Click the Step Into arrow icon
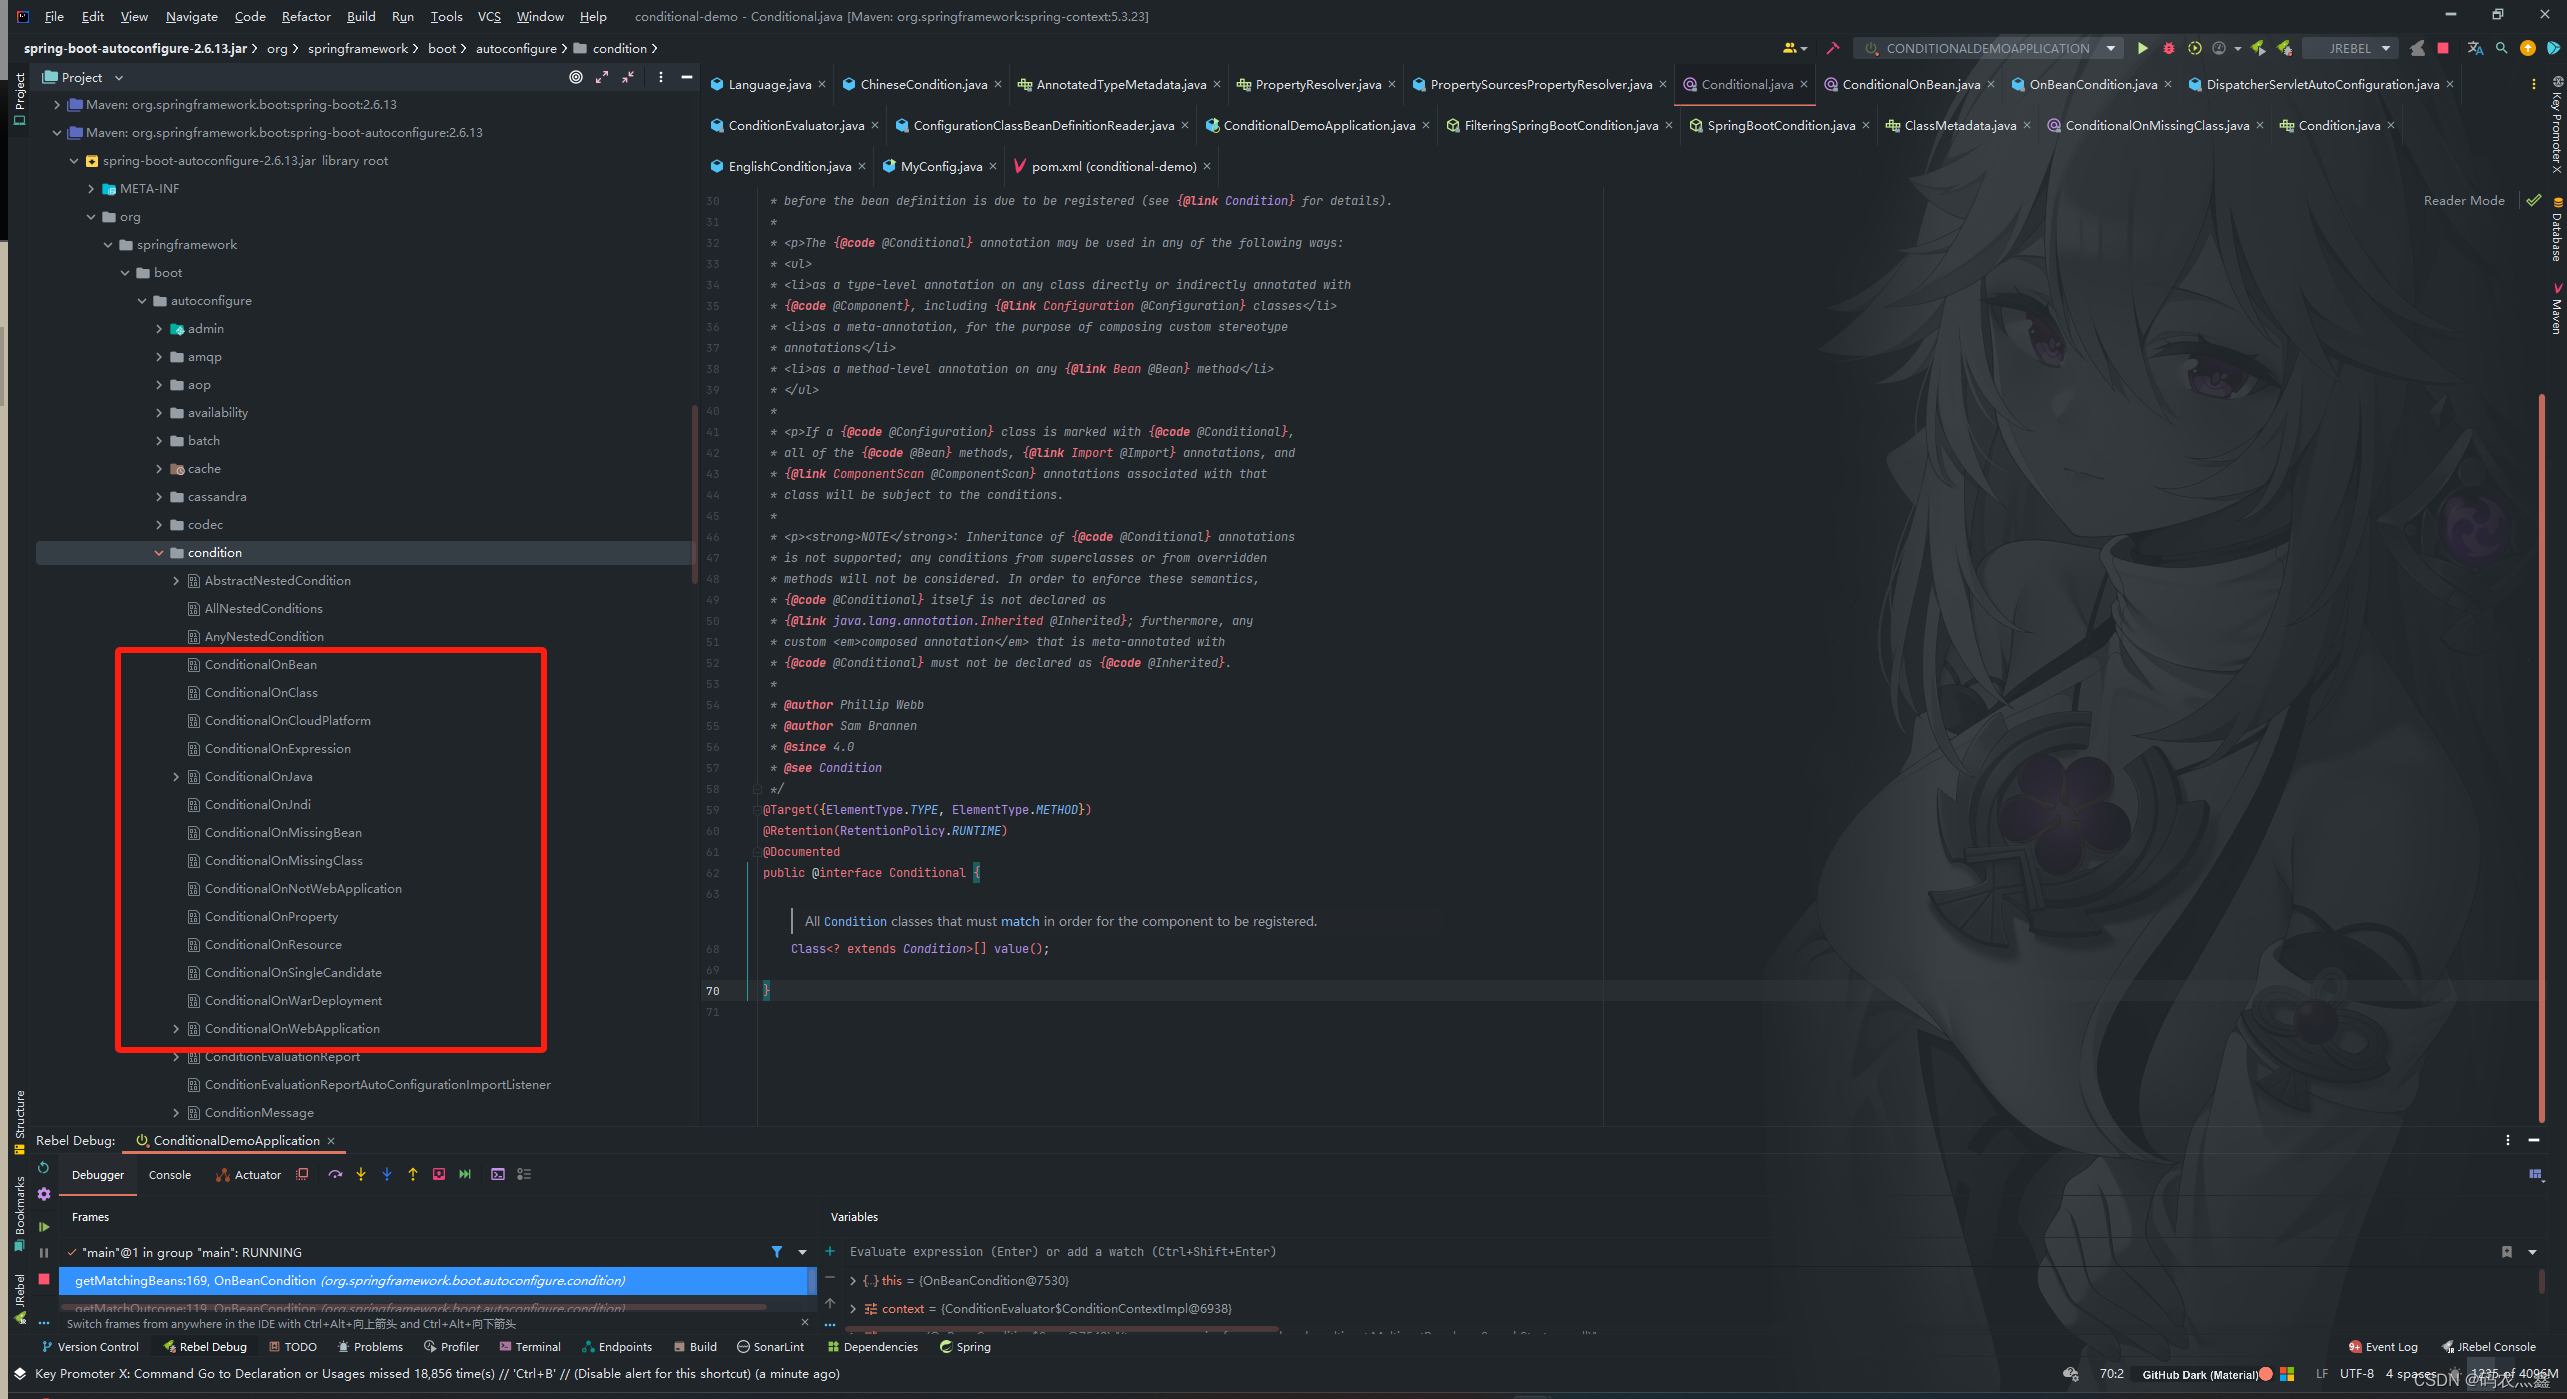Viewport: 2567px width, 1399px height. click(x=361, y=1174)
